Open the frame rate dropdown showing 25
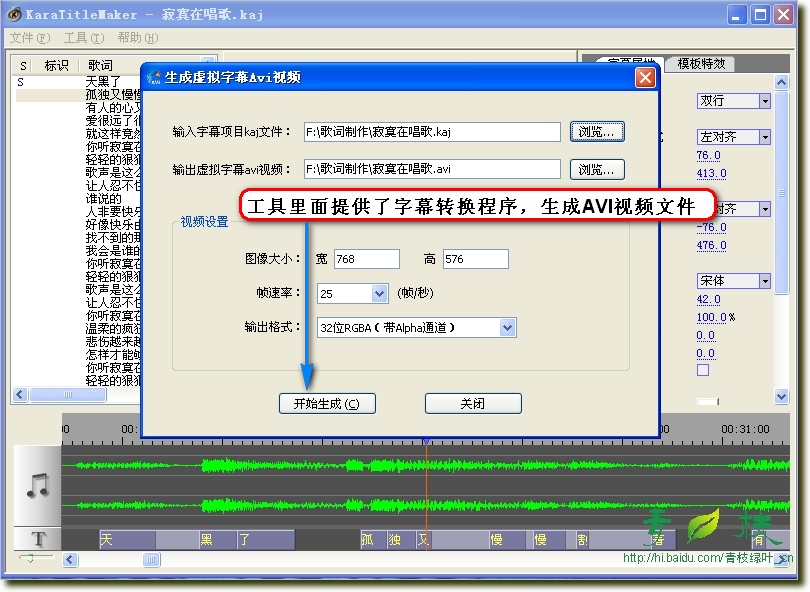 coord(379,293)
